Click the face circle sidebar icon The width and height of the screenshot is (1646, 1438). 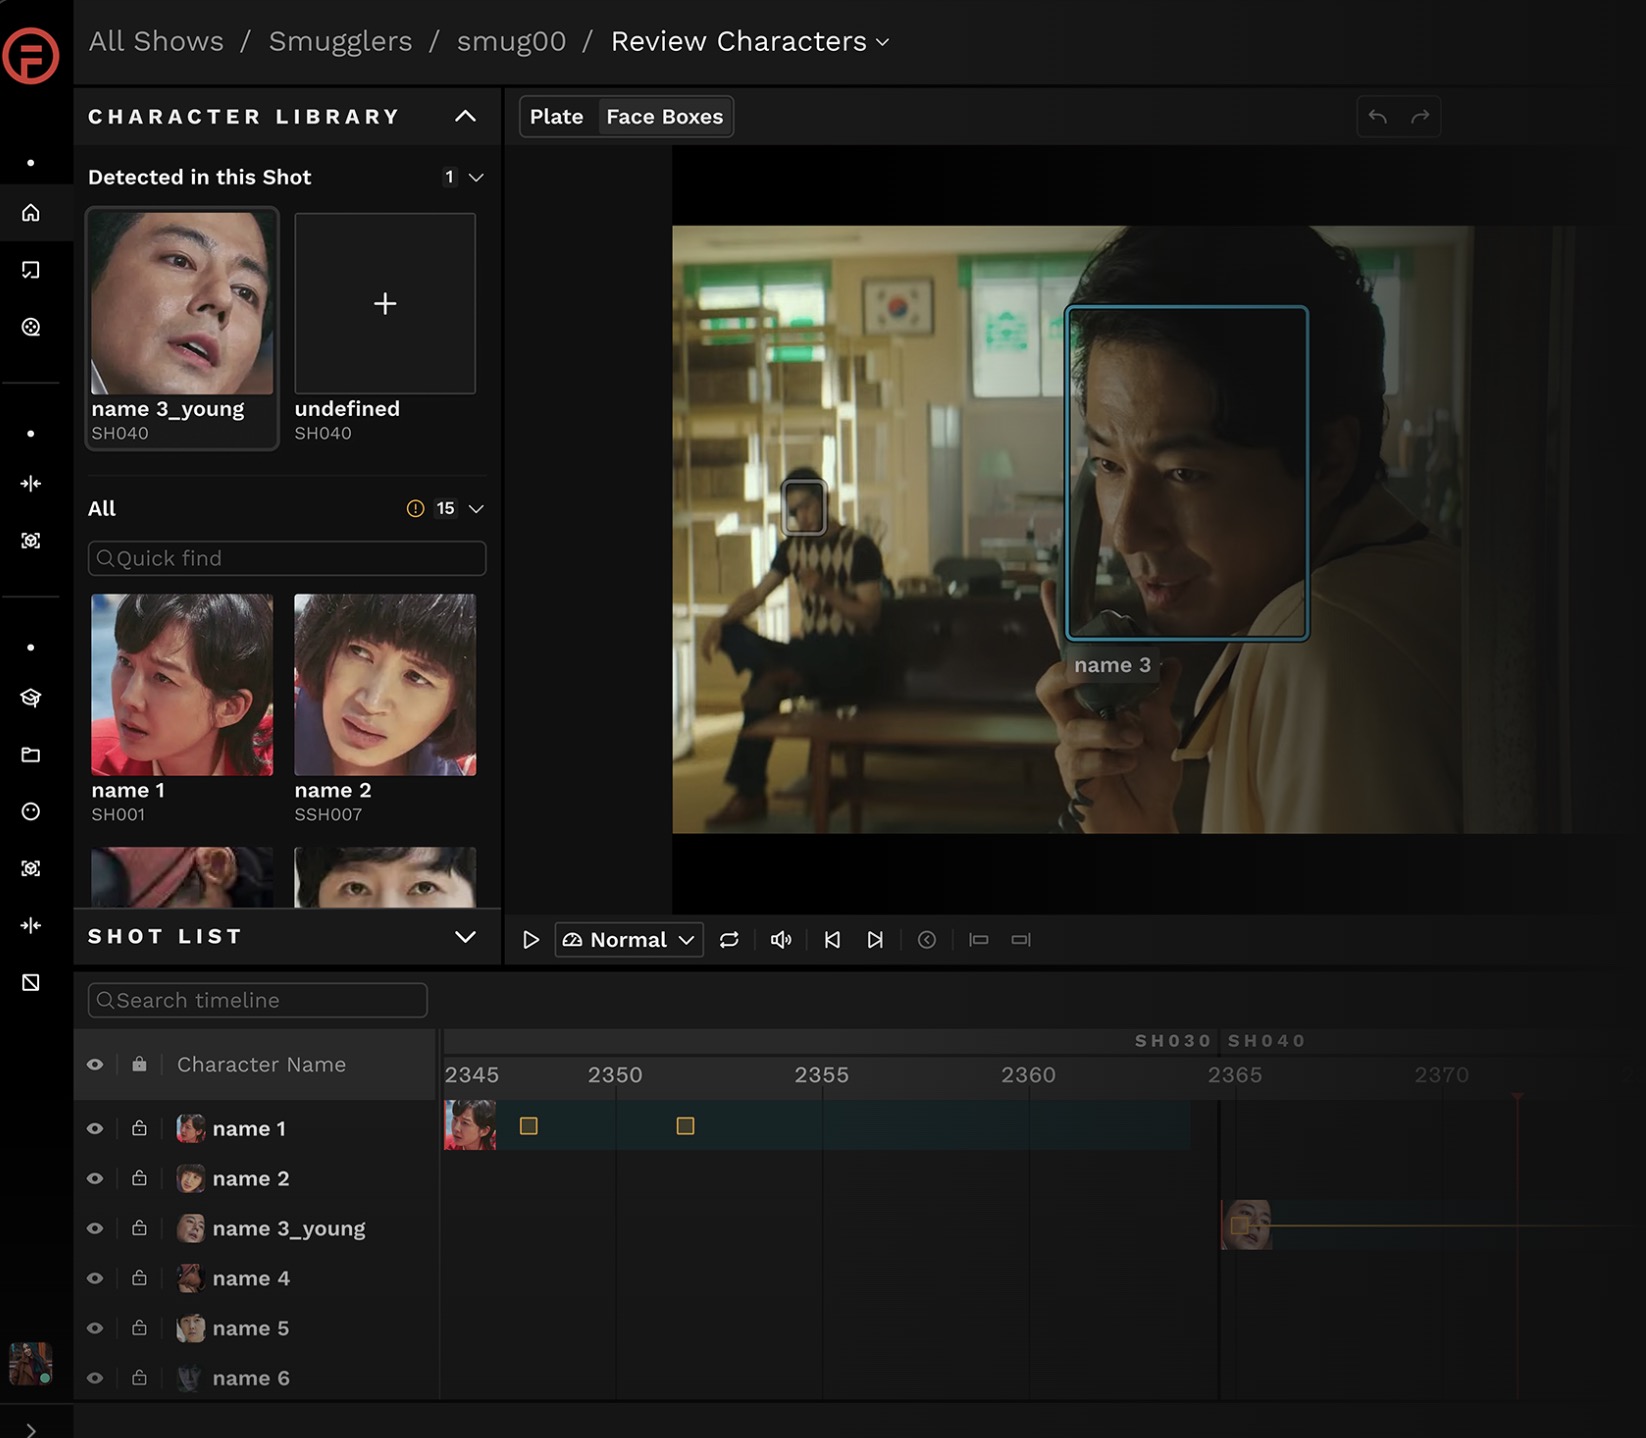31,811
